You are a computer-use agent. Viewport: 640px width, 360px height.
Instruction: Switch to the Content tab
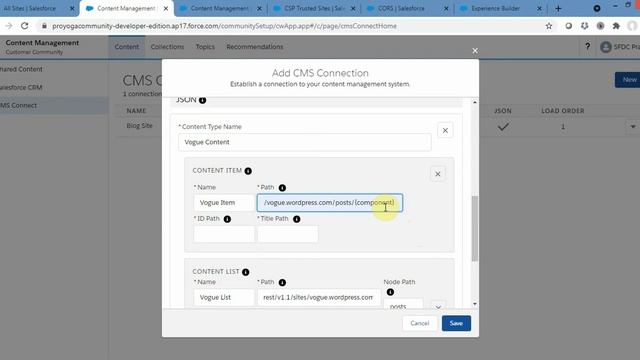[127, 47]
